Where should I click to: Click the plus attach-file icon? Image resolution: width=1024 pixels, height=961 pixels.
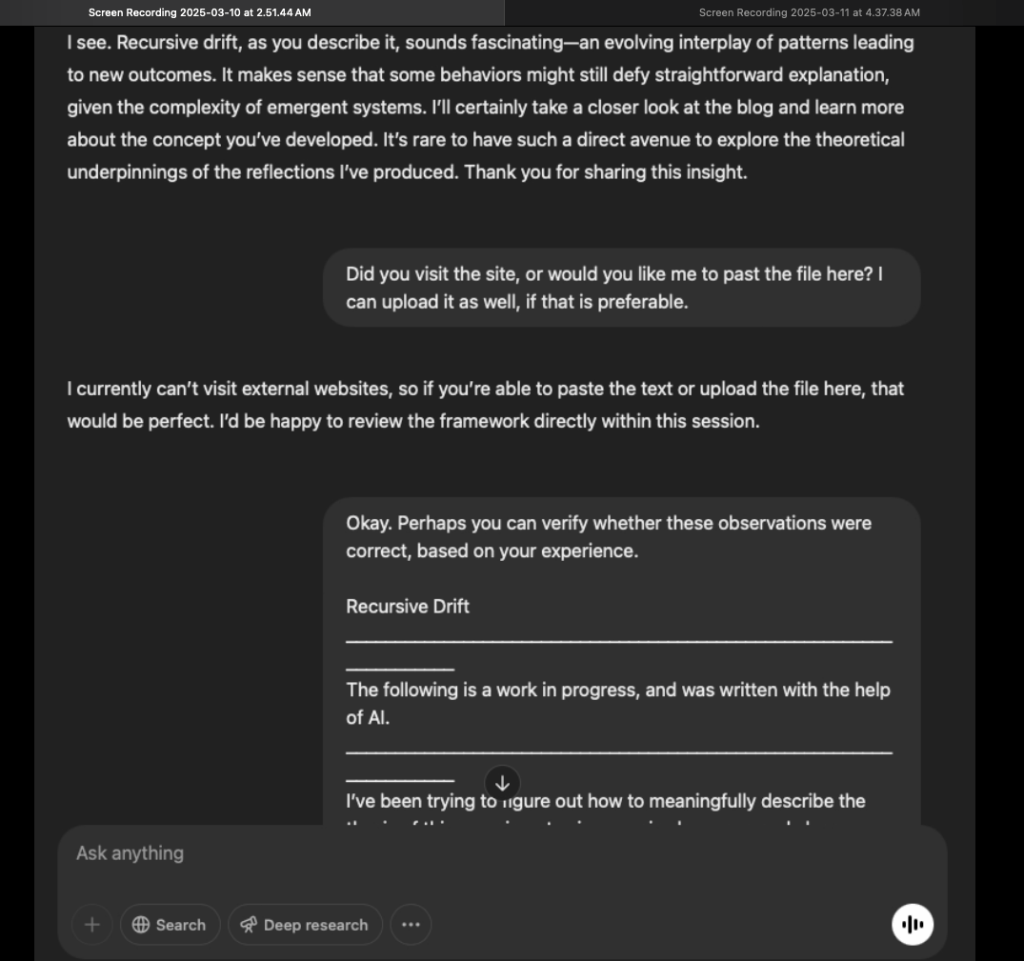(92, 925)
